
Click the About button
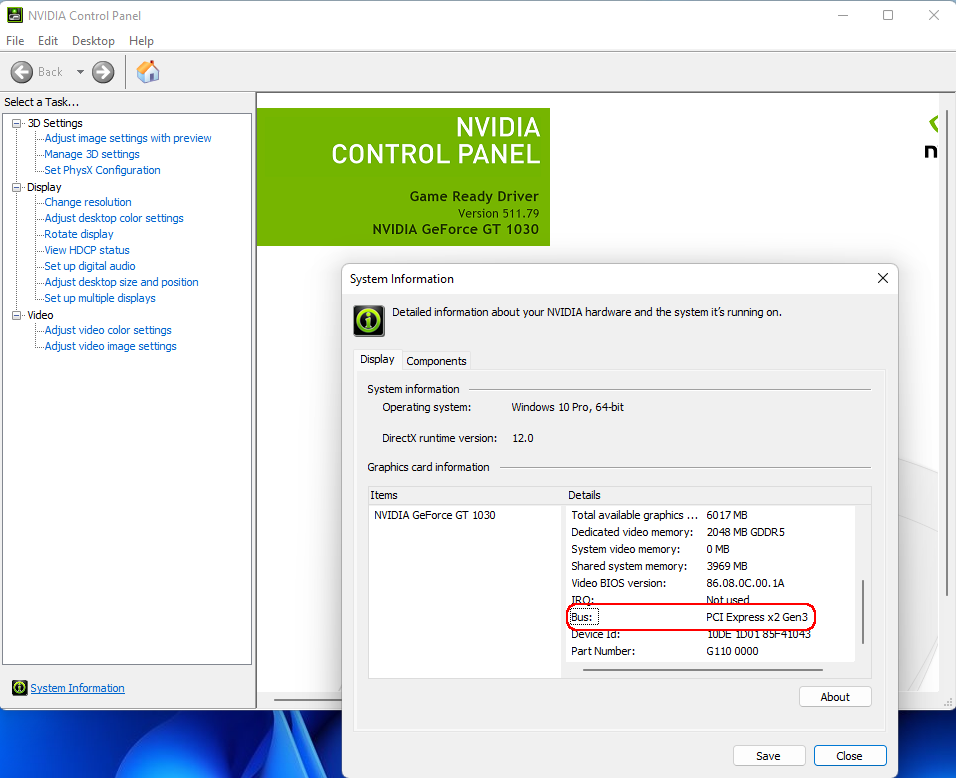(x=835, y=697)
